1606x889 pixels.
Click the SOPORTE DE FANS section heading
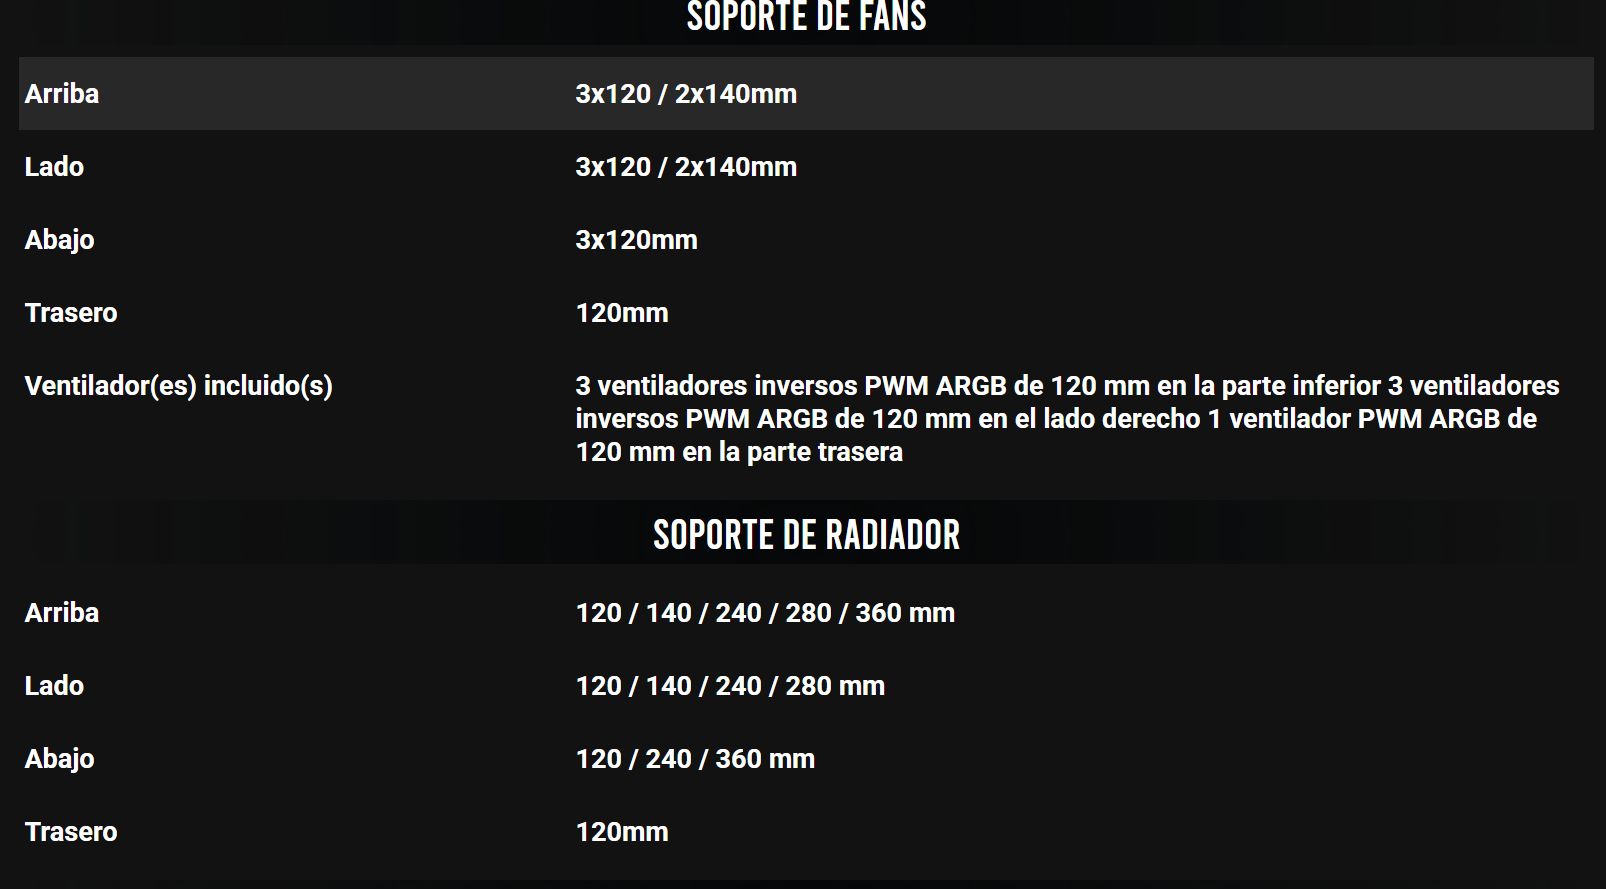[x=806, y=17]
